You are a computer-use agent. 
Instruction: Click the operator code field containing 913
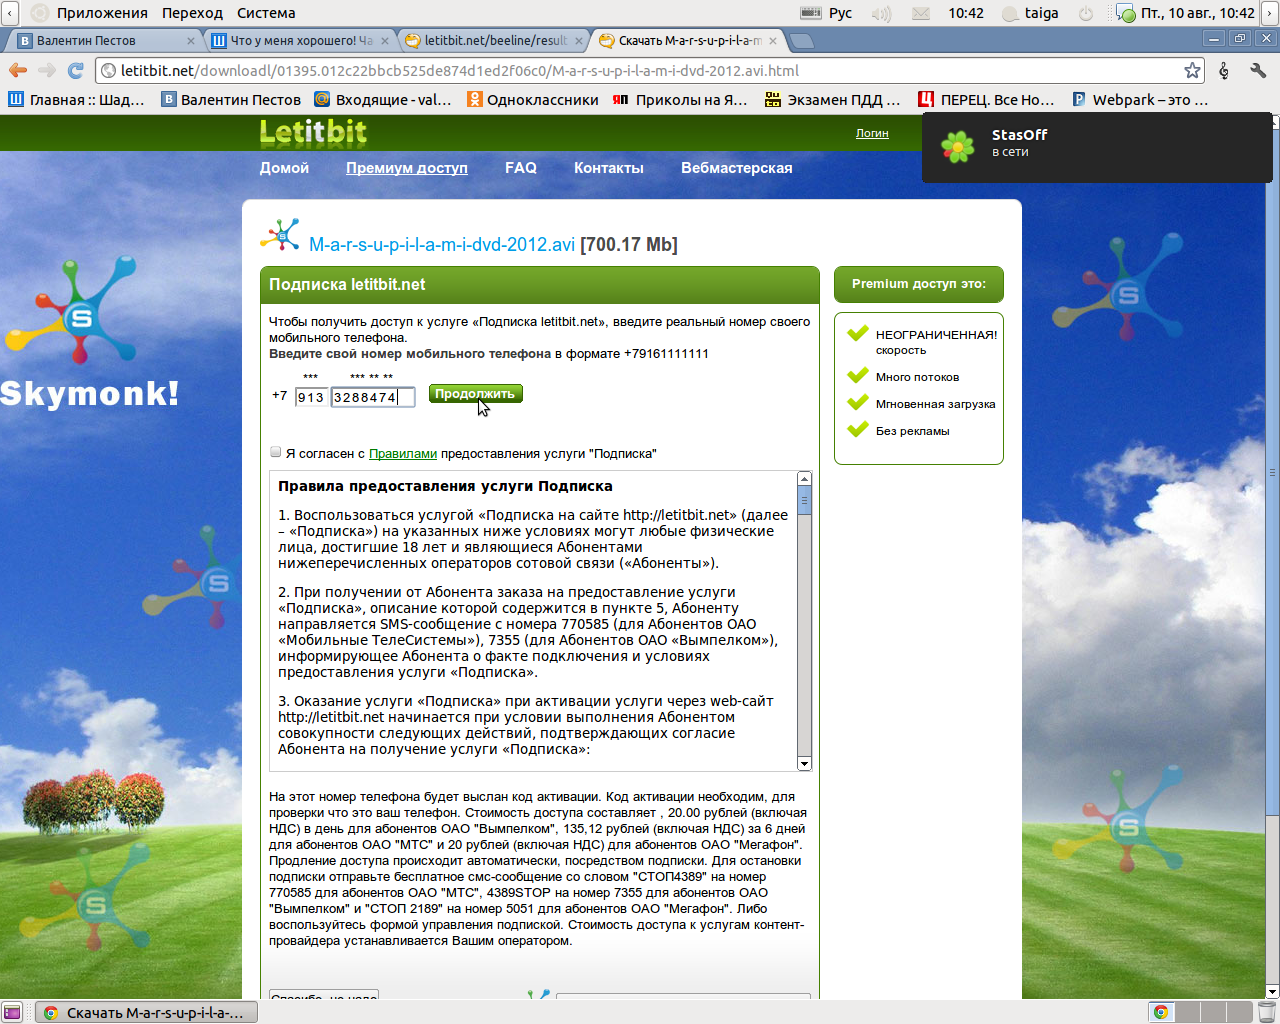tap(311, 397)
